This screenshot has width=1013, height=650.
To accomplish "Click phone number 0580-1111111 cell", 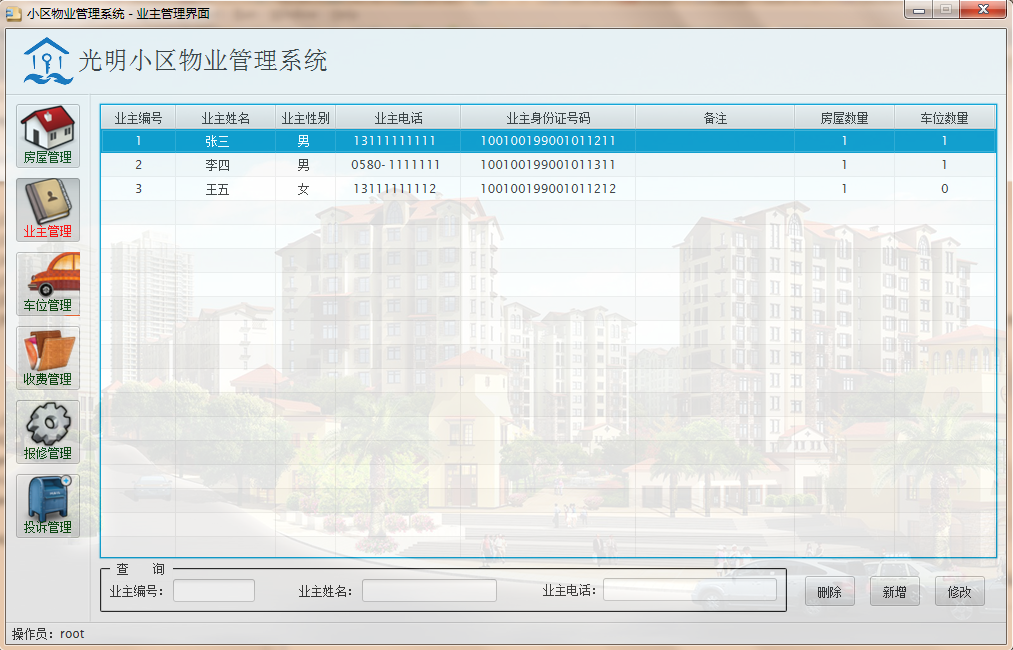I will 398,165.
